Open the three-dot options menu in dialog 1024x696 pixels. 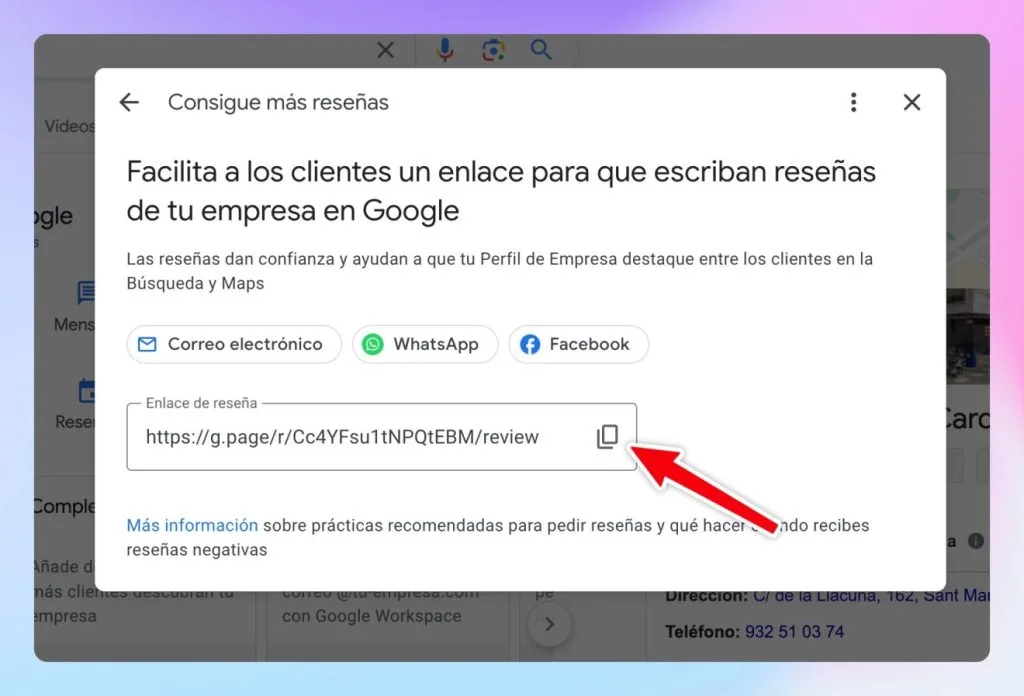coord(854,103)
